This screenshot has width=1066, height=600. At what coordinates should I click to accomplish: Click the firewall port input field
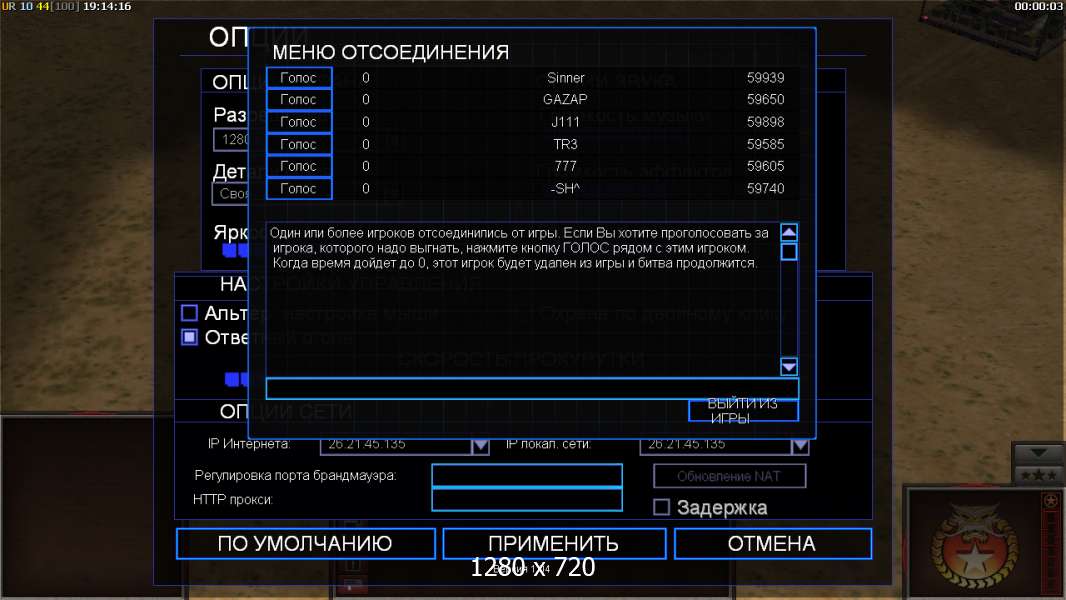[527, 475]
